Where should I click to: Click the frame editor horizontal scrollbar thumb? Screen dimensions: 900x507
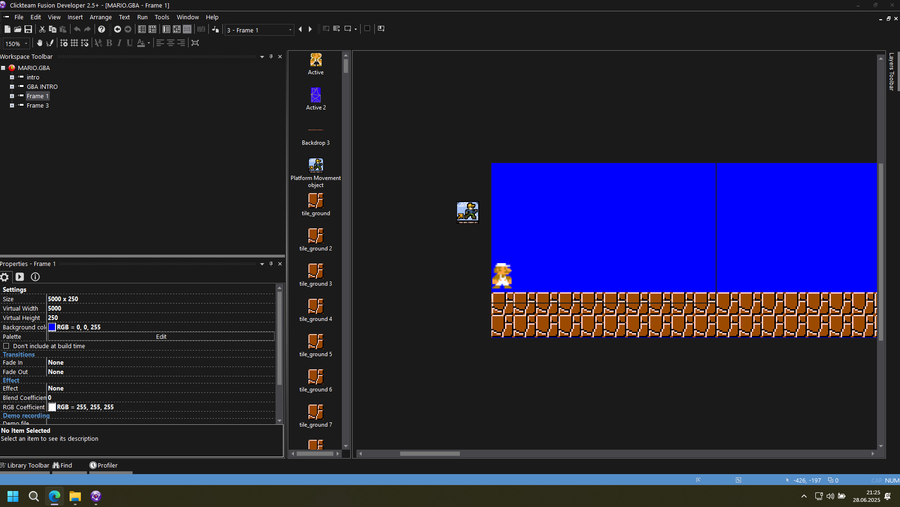click(x=430, y=454)
